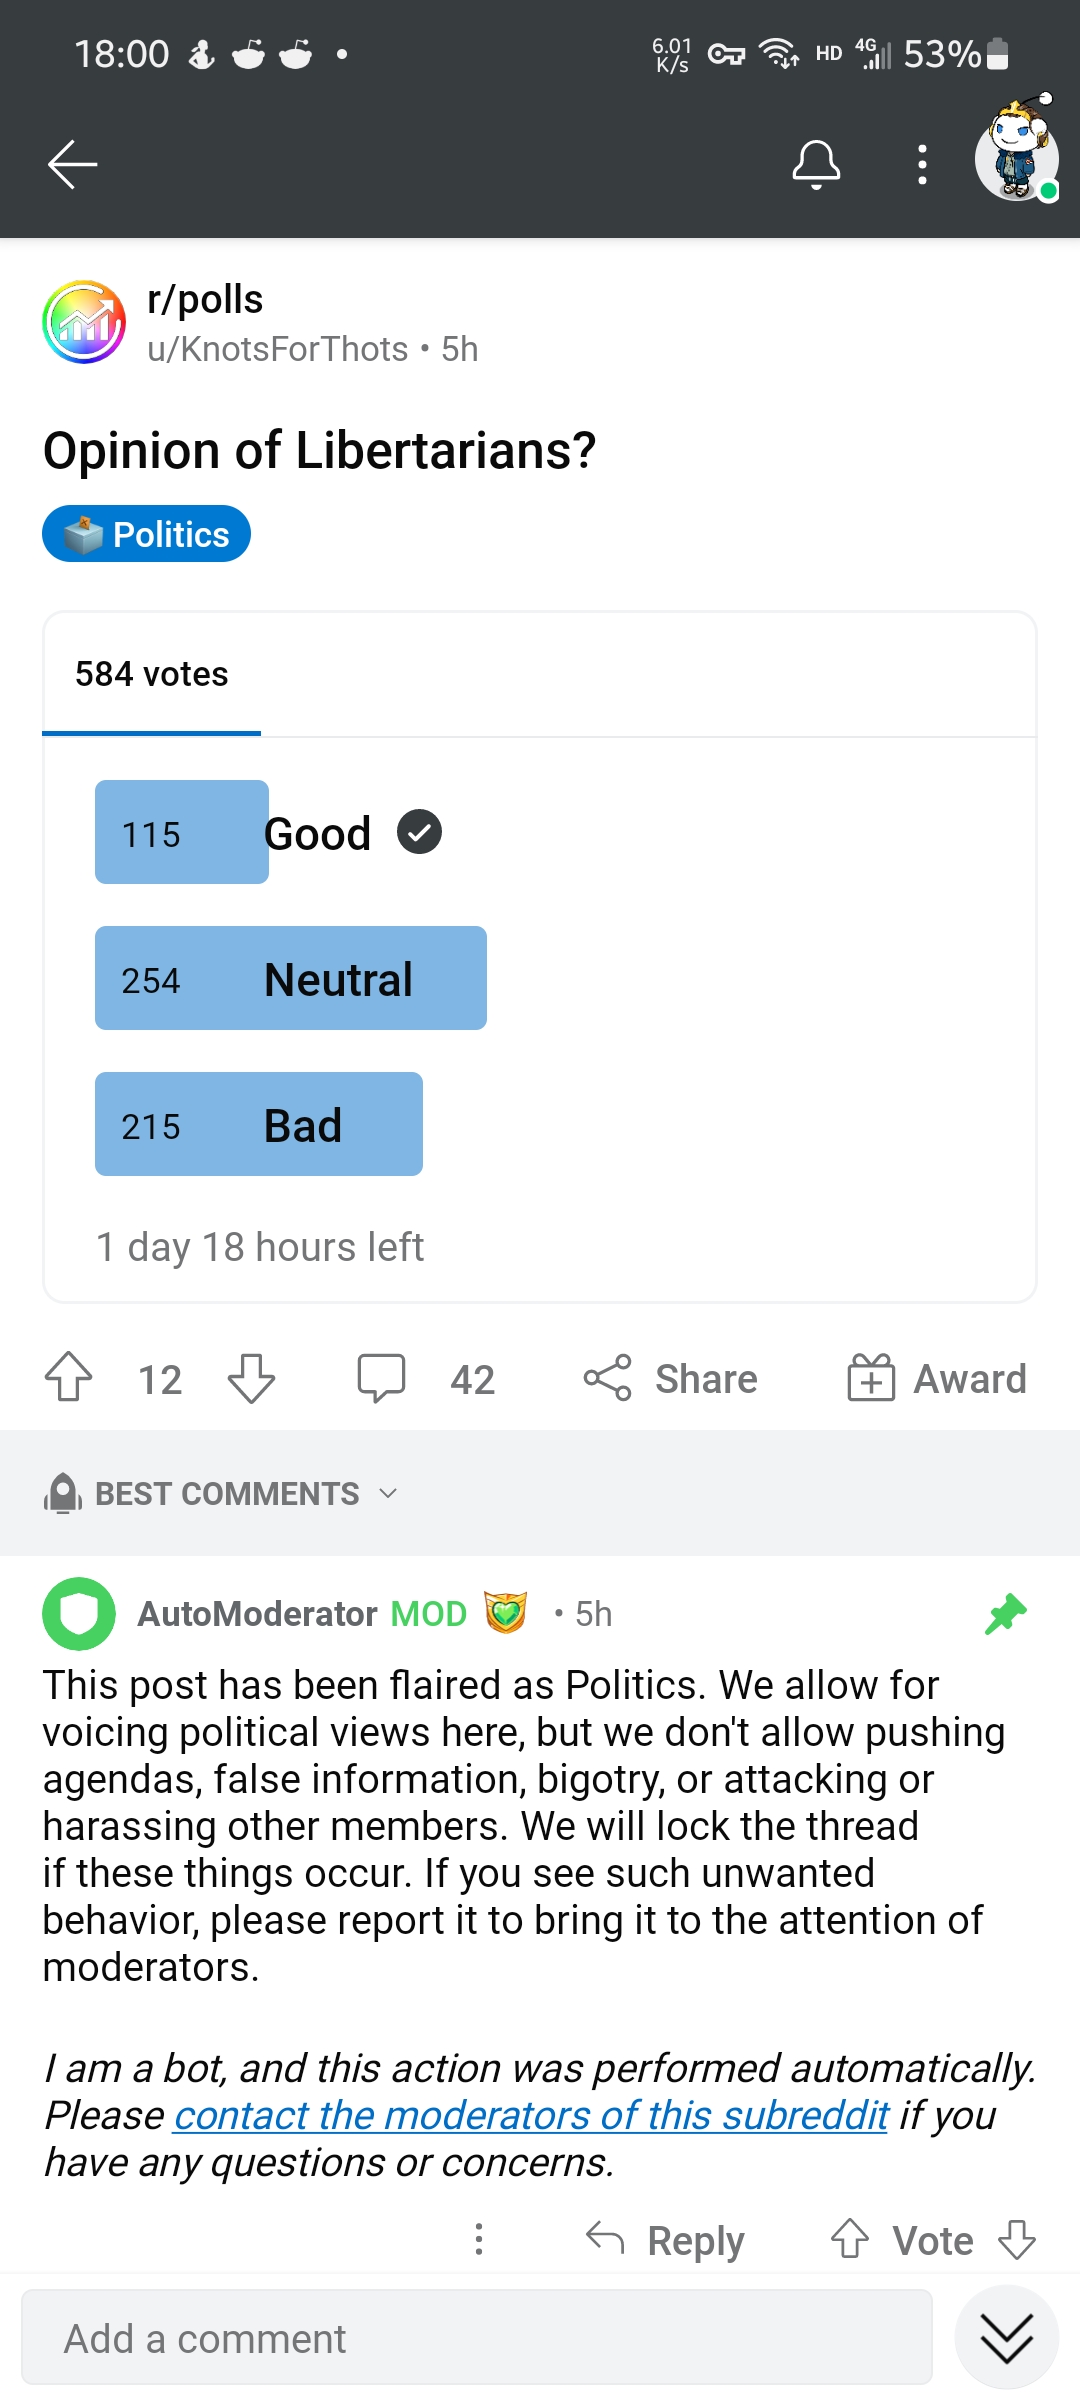Open AutoModerator comment's three-dot options
The image size is (1080, 2400).
(479, 2239)
